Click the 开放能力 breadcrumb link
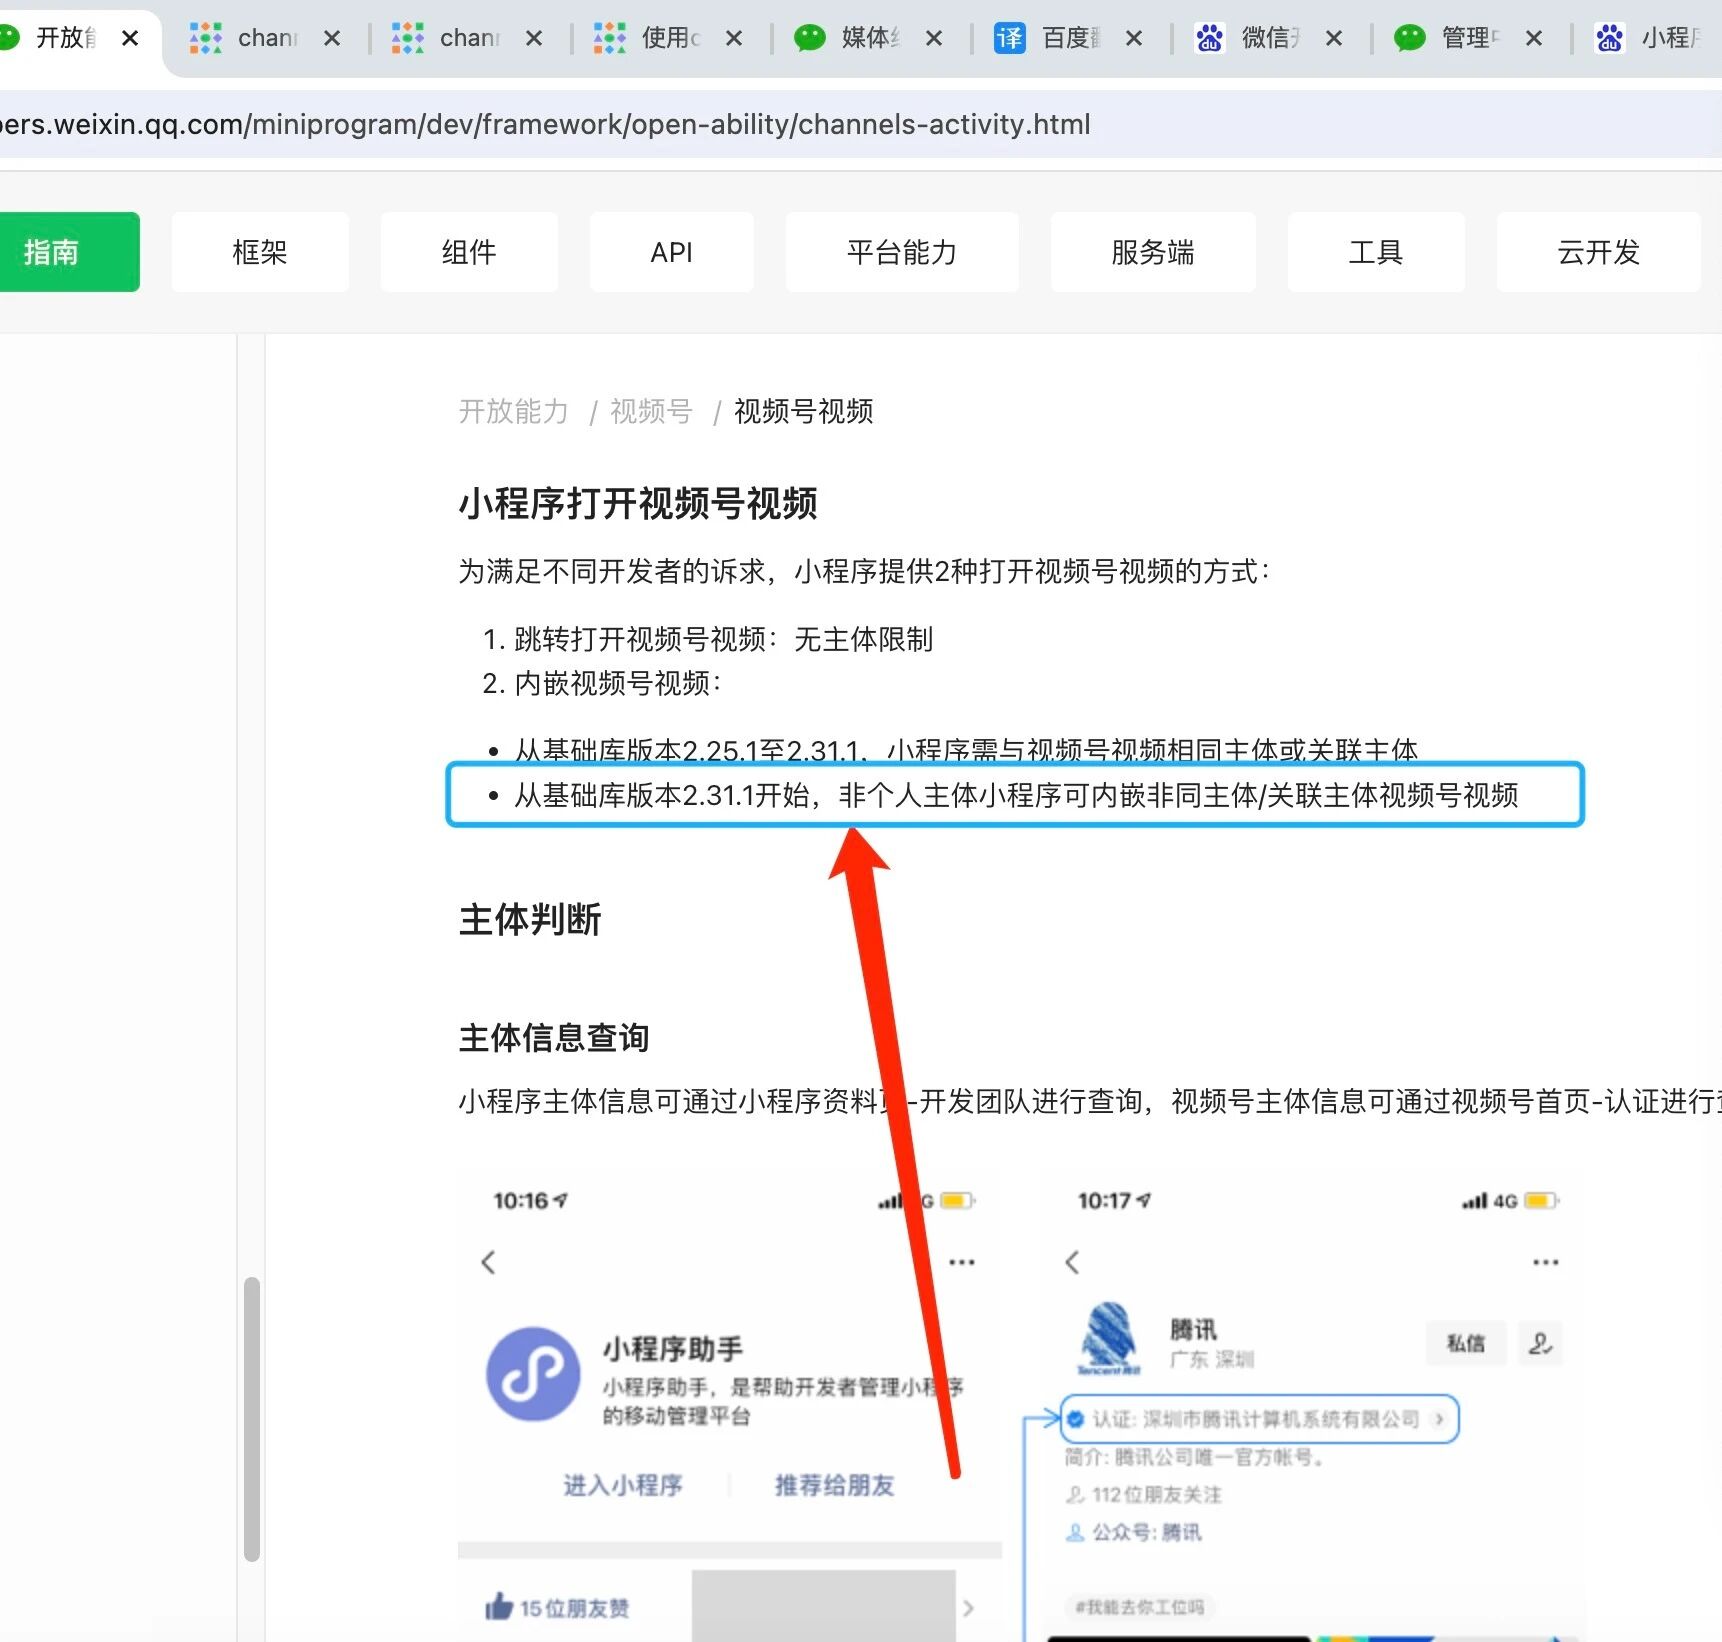Image resolution: width=1722 pixels, height=1642 pixels. (513, 411)
